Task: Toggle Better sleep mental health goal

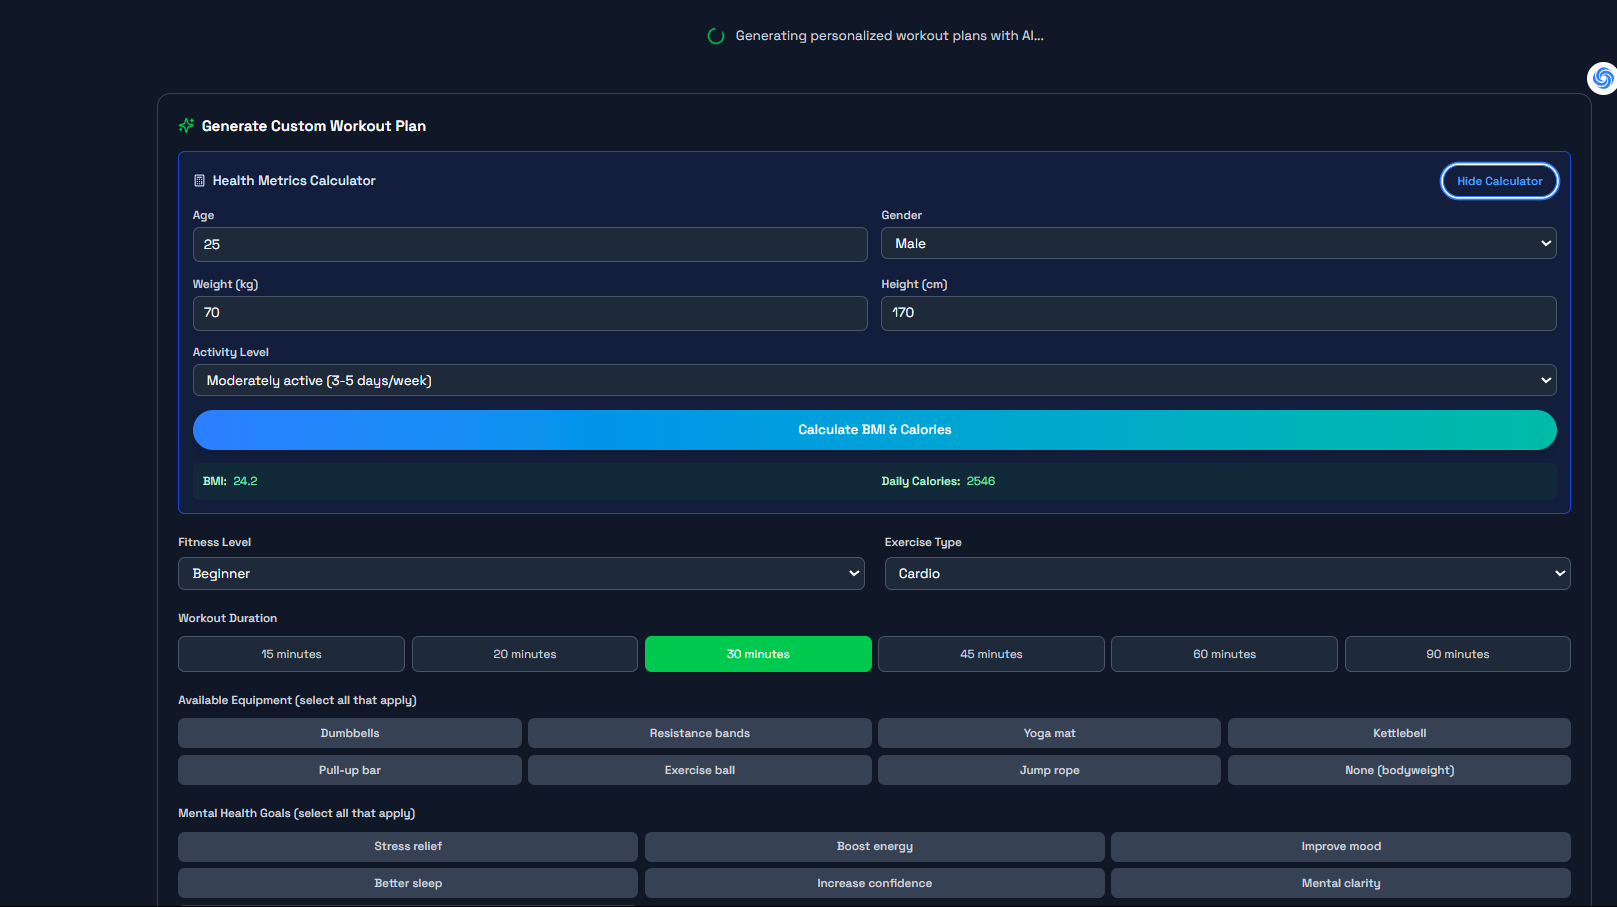Action: click(408, 883)
